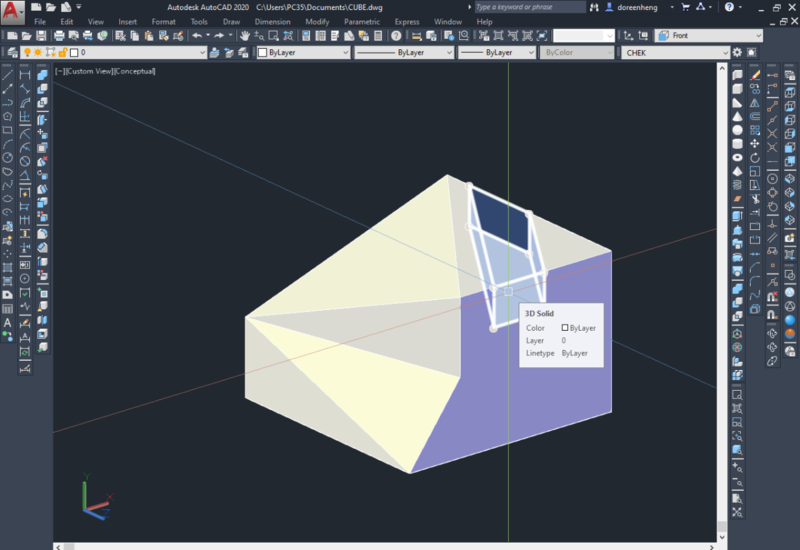Expand the Front view dropdown
This screenshot has width=800, height=550.
click(757, 36)
